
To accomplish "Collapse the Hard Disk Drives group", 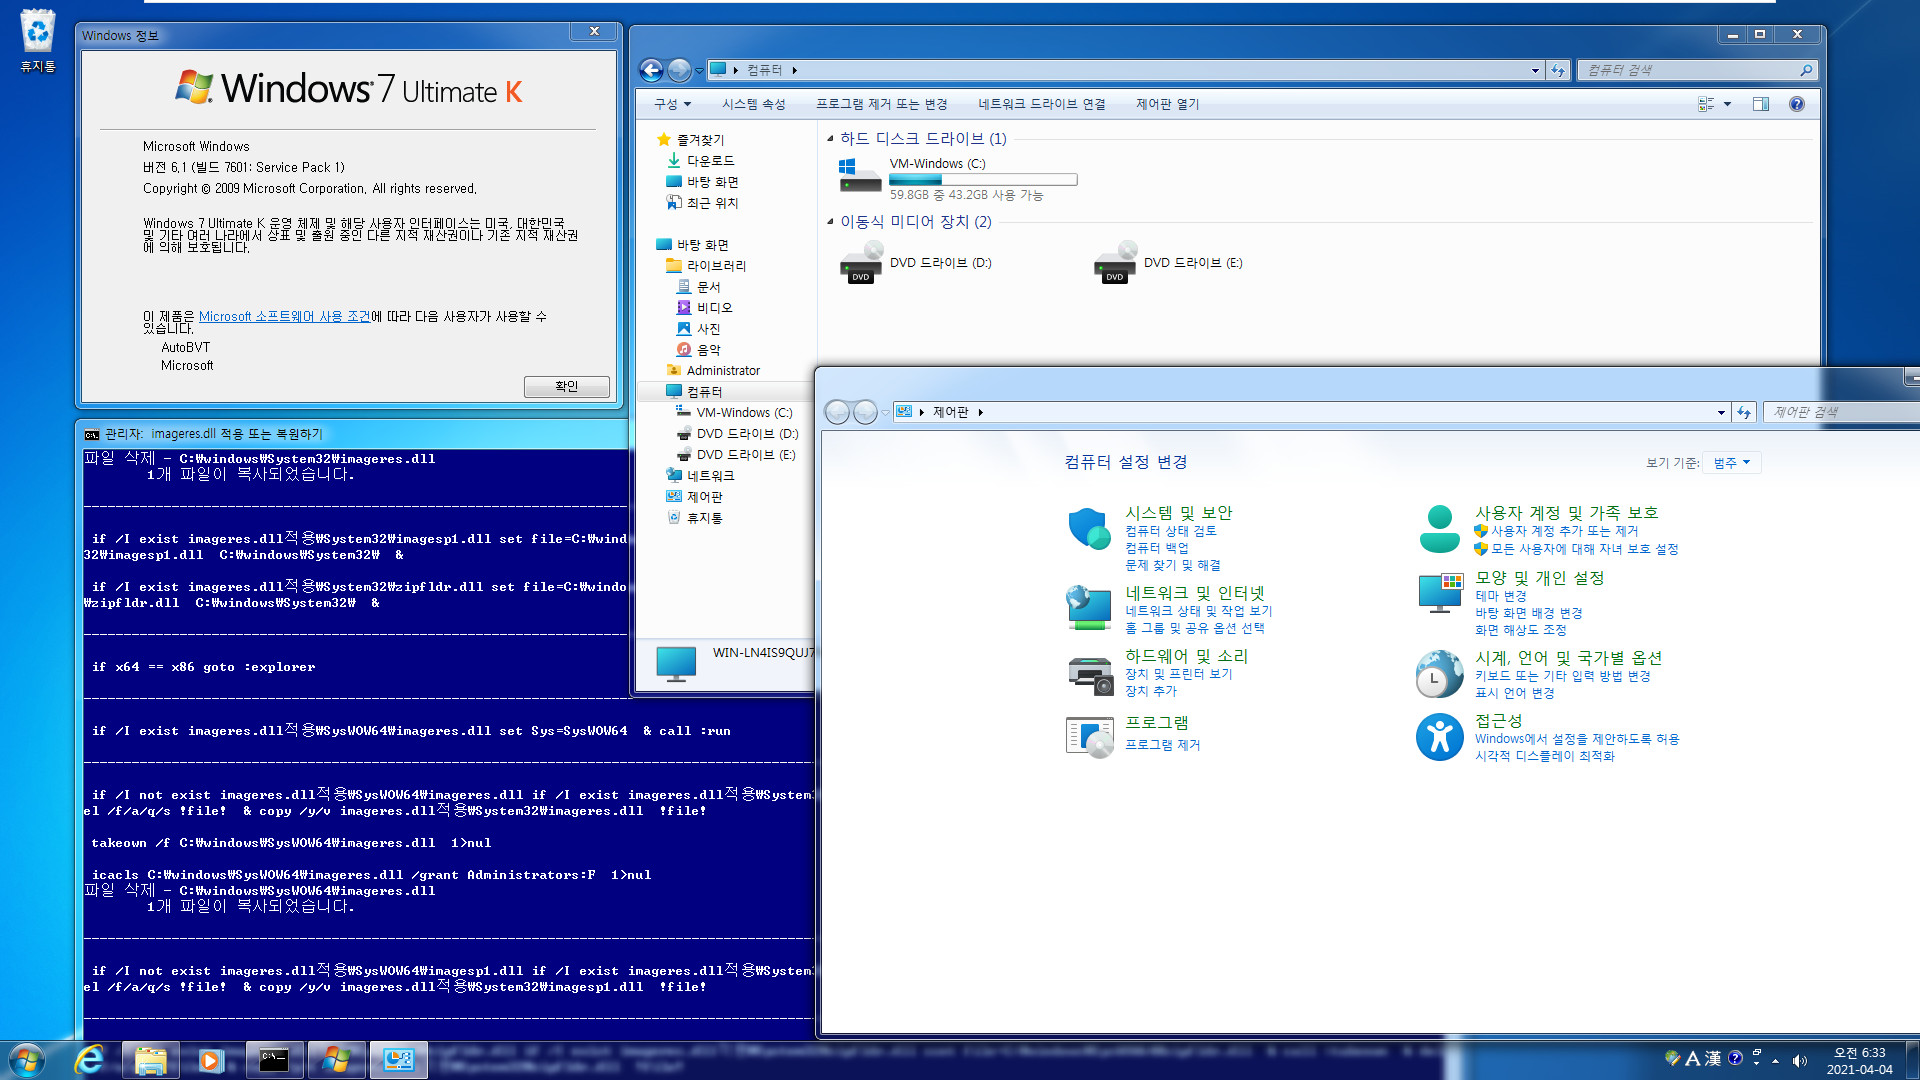I will click(x=830, y=138).
